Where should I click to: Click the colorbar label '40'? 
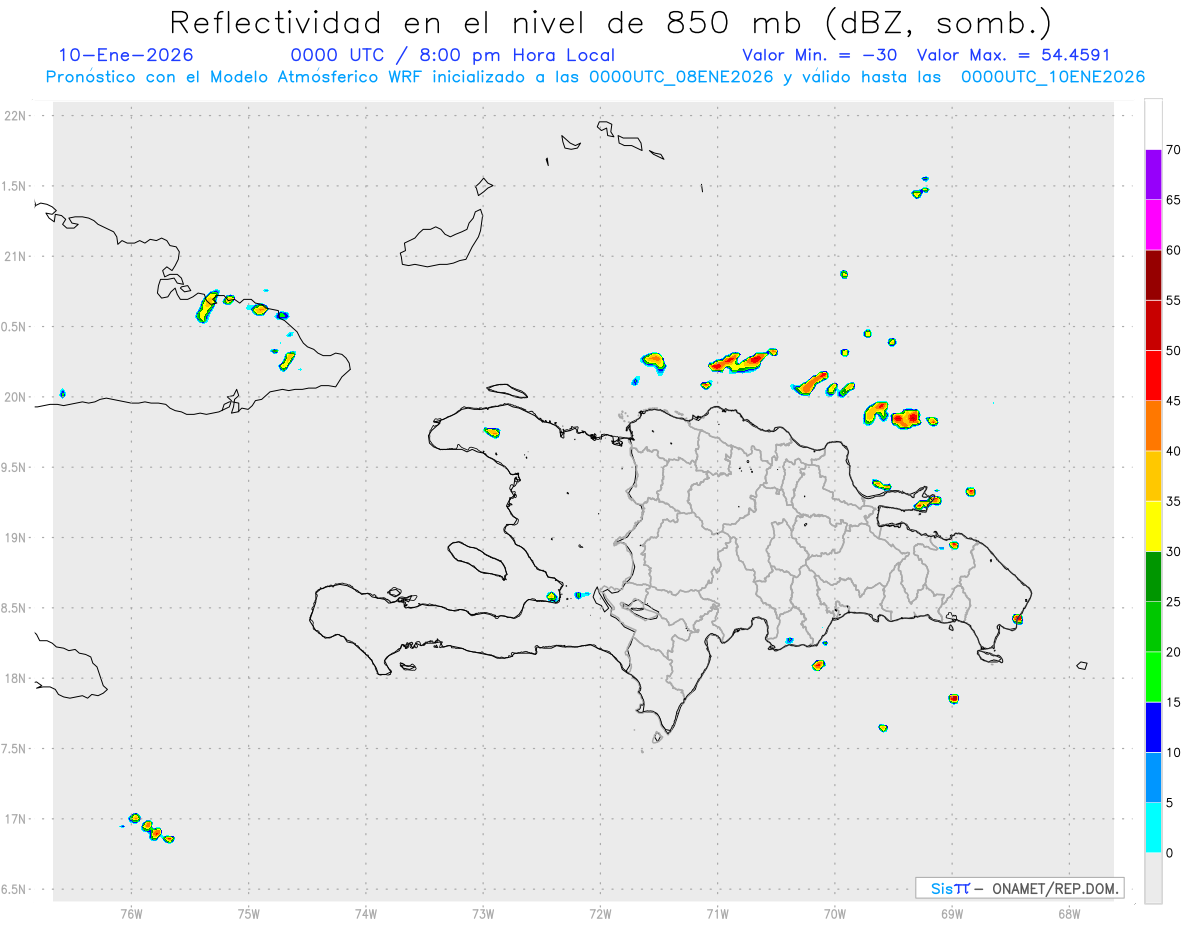[1174, 451]
